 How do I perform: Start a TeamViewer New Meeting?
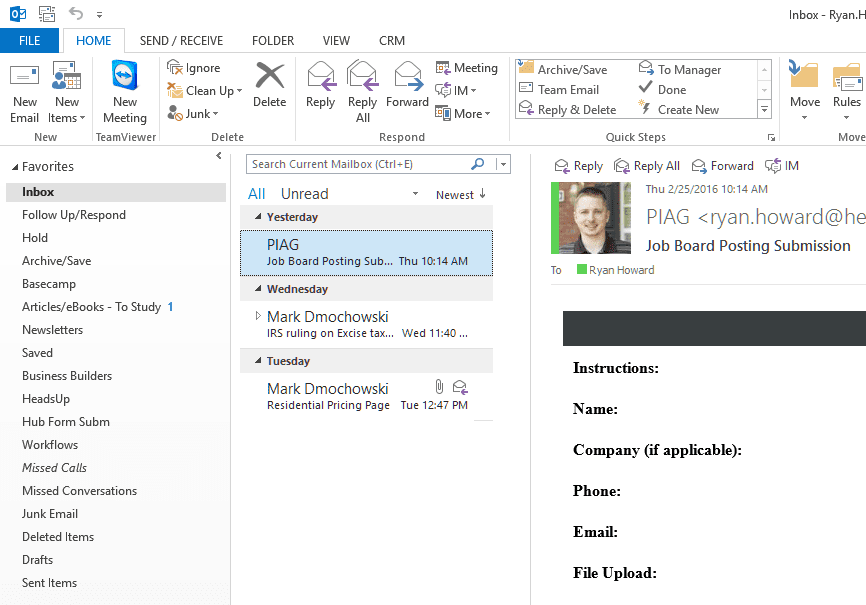point(125,93)
